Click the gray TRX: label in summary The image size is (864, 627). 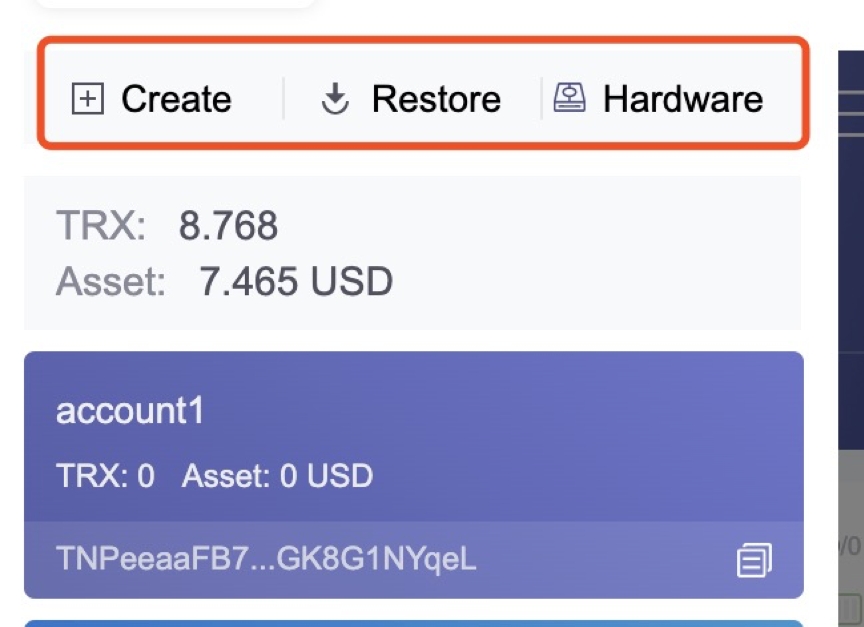101,227
